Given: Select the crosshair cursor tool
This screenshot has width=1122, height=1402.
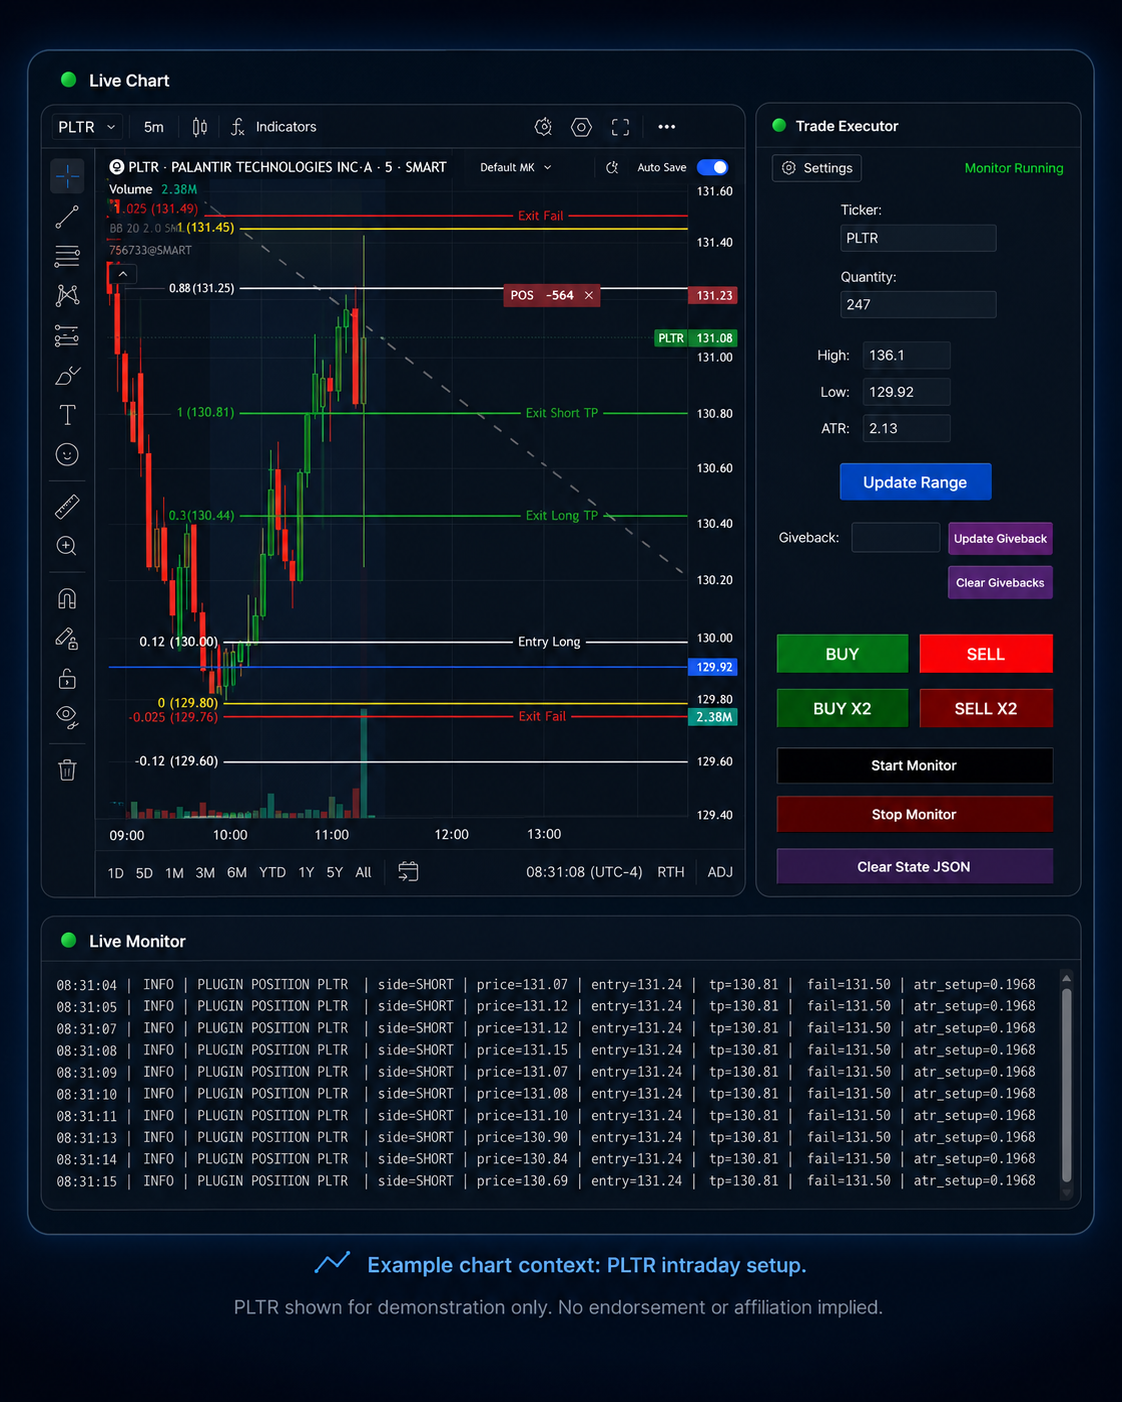Looking at the screenshot, I should click(67, 176).
